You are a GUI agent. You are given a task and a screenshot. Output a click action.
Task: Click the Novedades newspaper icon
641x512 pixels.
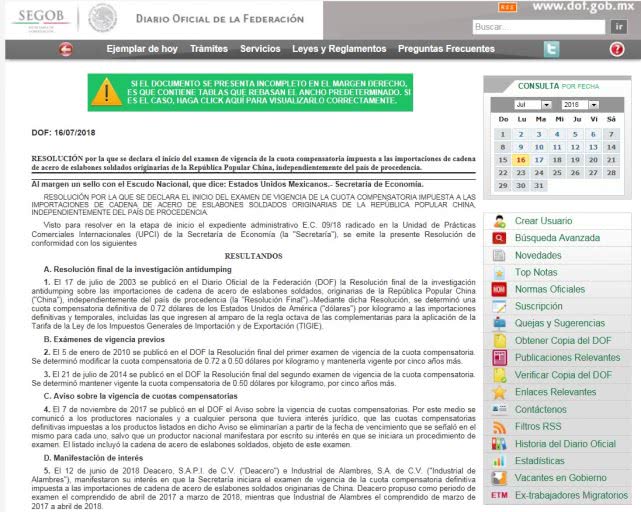pyautogui.click(x=499, y=255)
